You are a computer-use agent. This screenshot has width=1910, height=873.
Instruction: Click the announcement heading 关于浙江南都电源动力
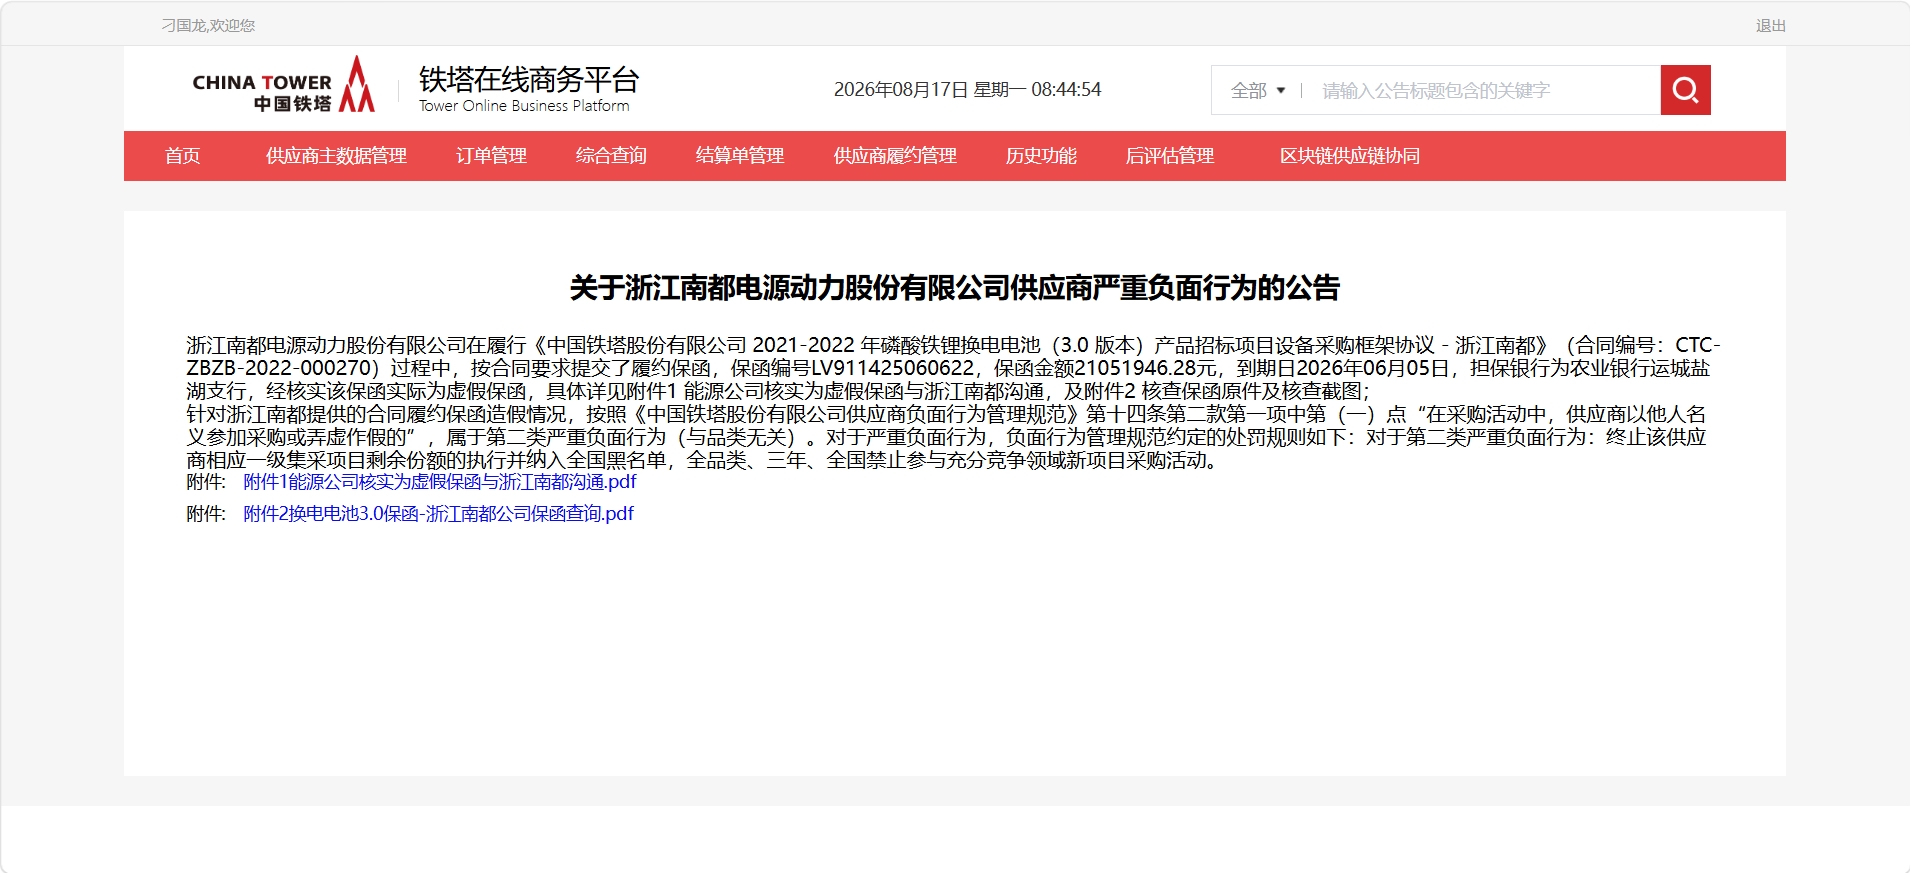pos(955,288)
